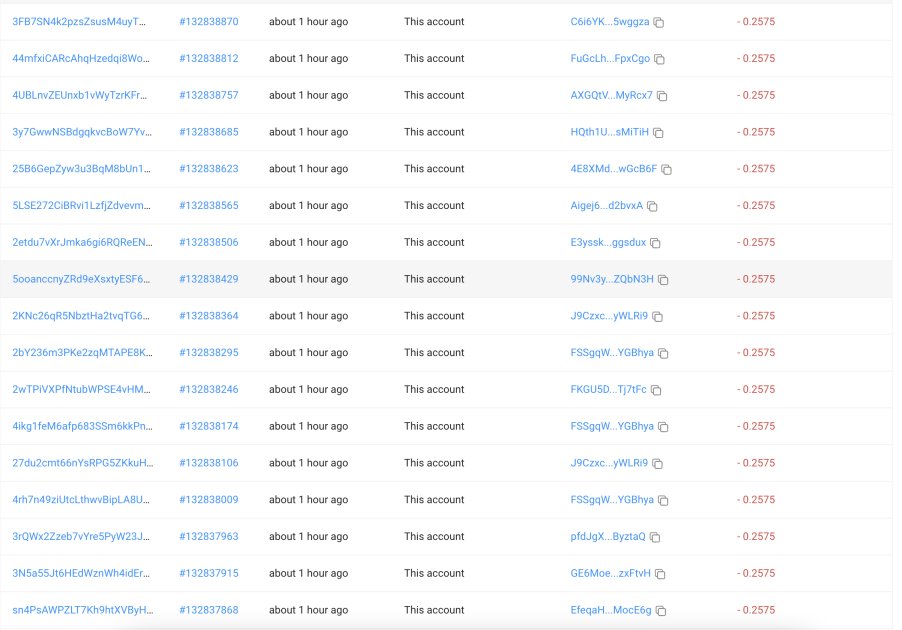Open account FuGcLh...FpxCgo
Screen dimensions: 902x630
(610, 59)
